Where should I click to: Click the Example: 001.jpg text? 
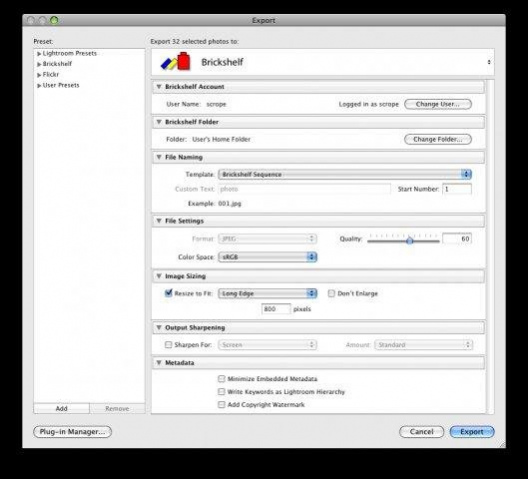coord(214,203)
